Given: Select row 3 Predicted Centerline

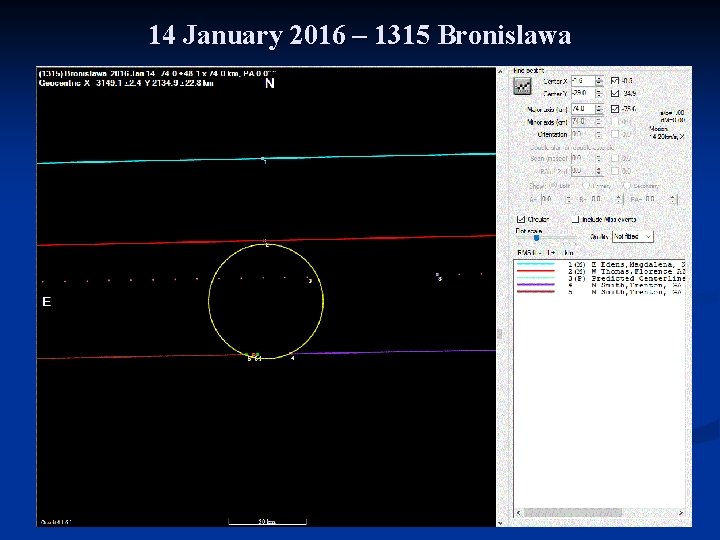Looking at the screenshot, I should (x=600, y=278).
